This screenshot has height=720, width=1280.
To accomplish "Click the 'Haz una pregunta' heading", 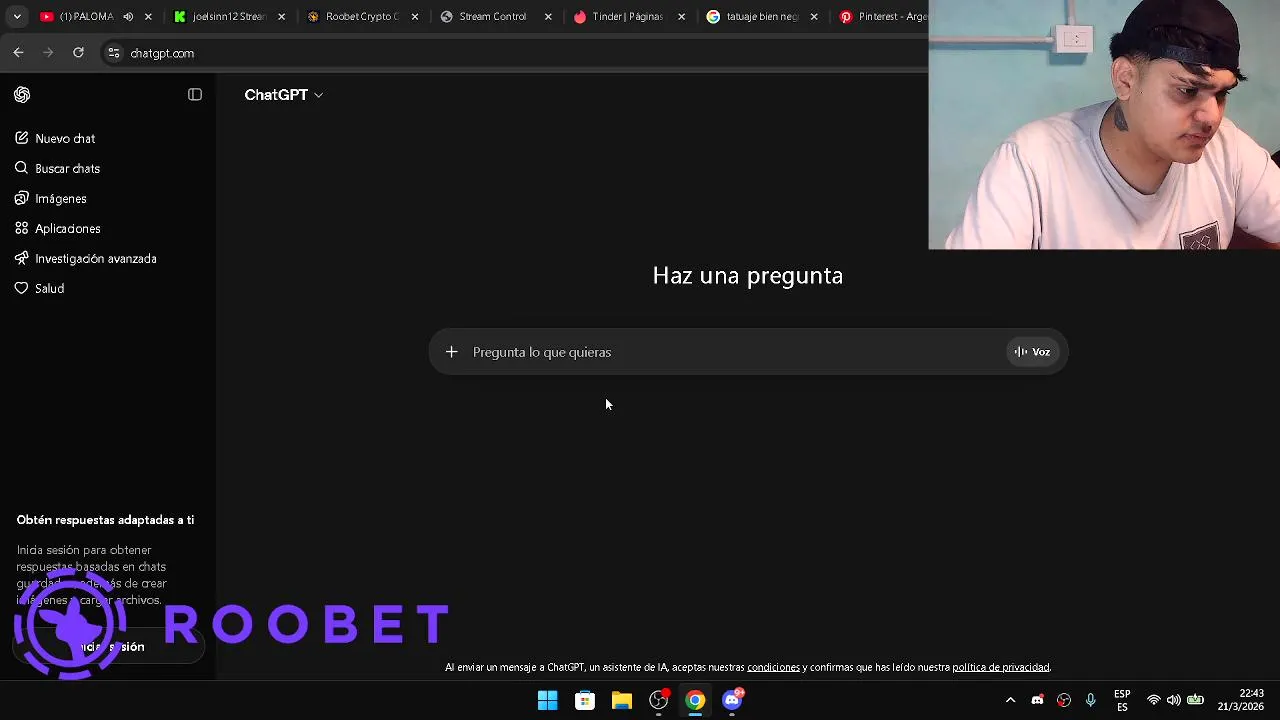I will point(748,276).
